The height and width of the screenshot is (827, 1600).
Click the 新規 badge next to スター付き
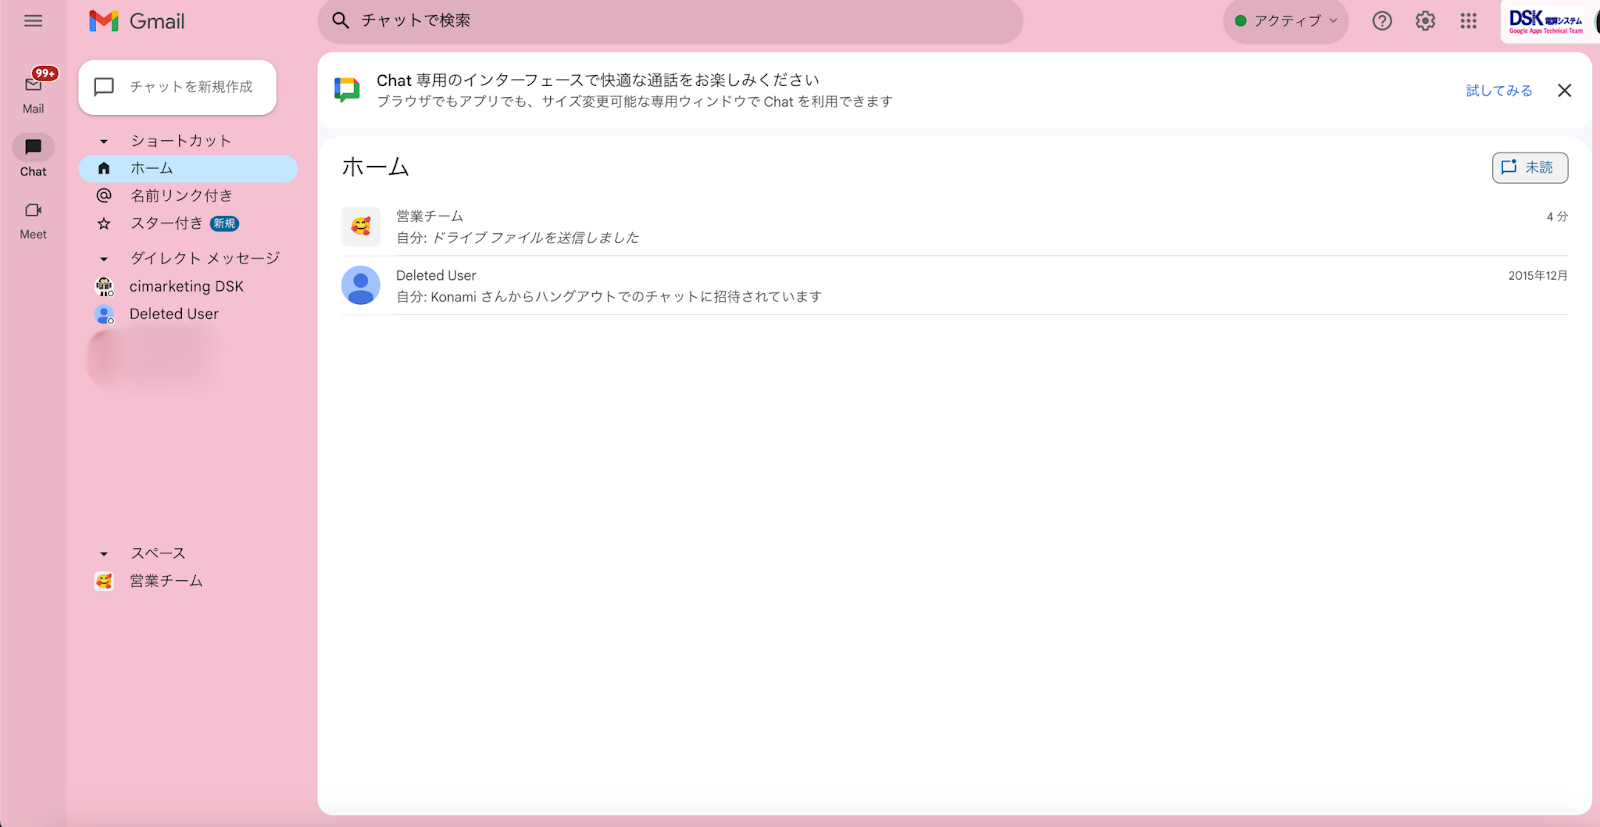(x=224, y=224)
